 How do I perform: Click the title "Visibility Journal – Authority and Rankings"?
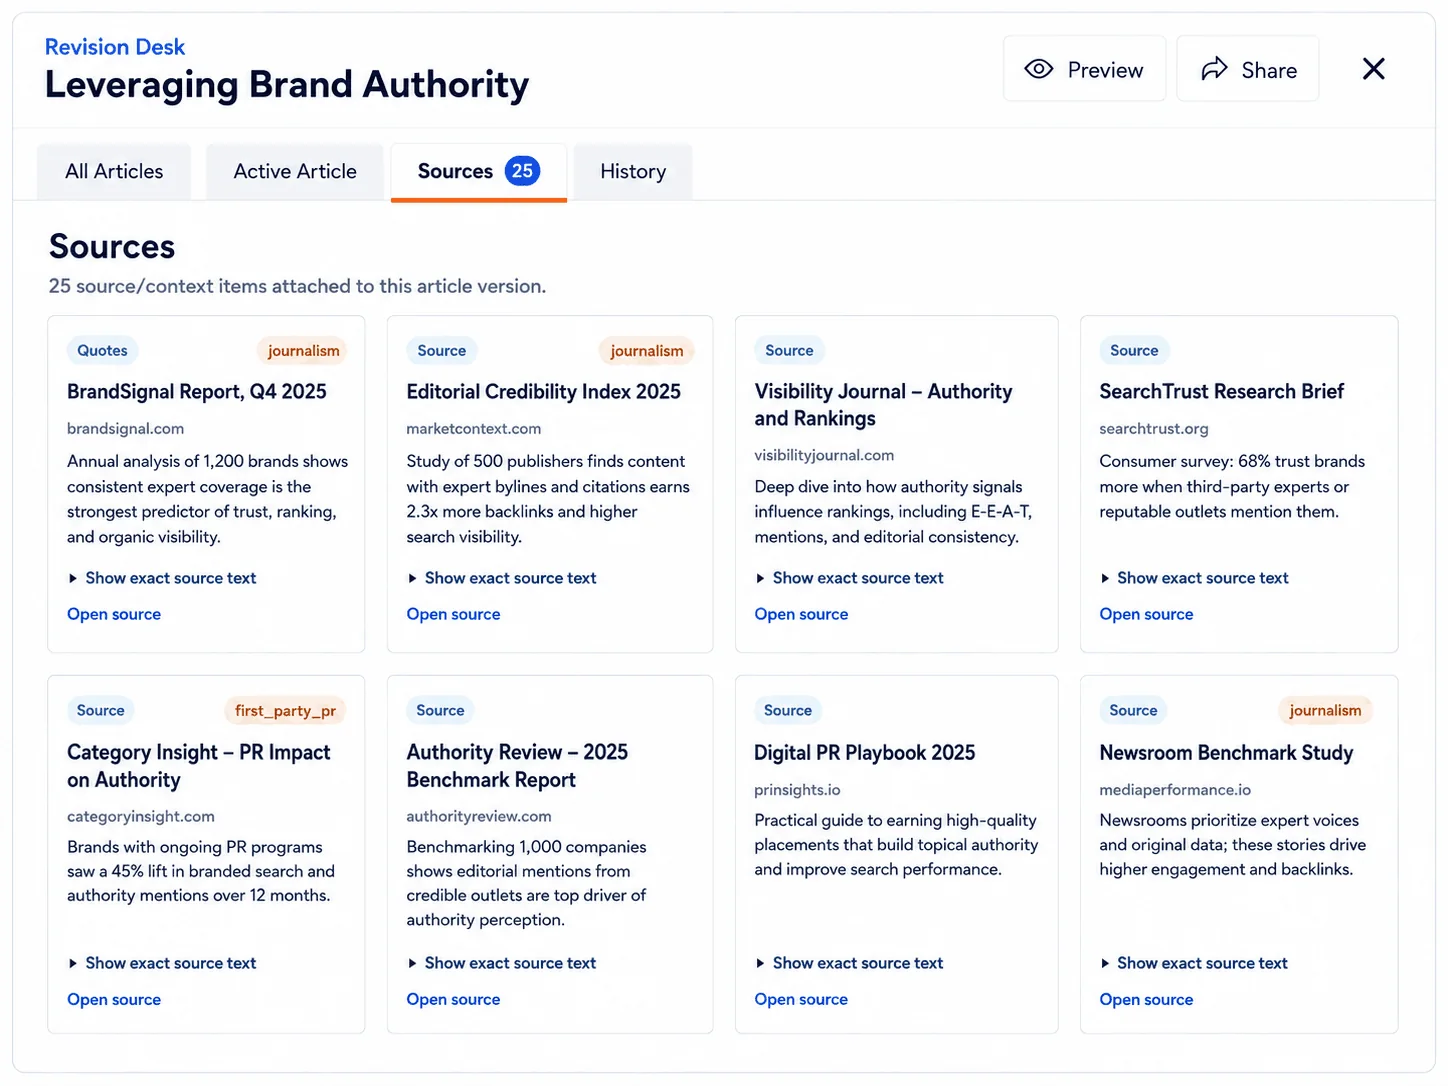tap(883, 405)
